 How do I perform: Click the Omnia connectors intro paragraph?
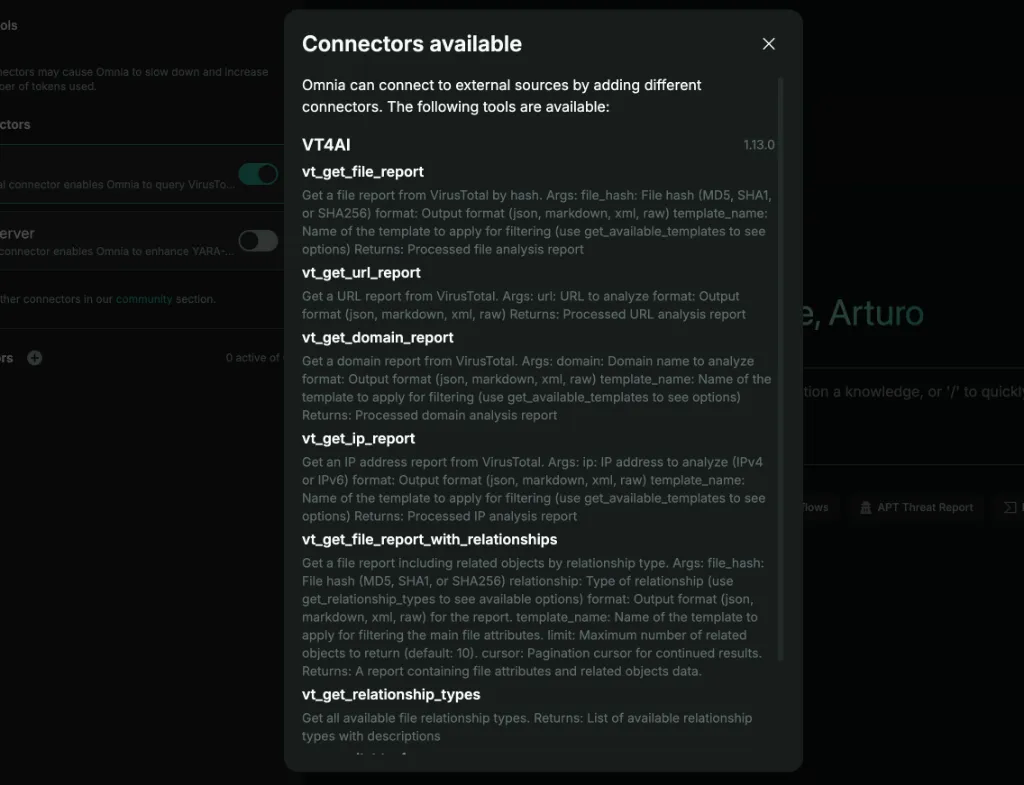[502, 96]
